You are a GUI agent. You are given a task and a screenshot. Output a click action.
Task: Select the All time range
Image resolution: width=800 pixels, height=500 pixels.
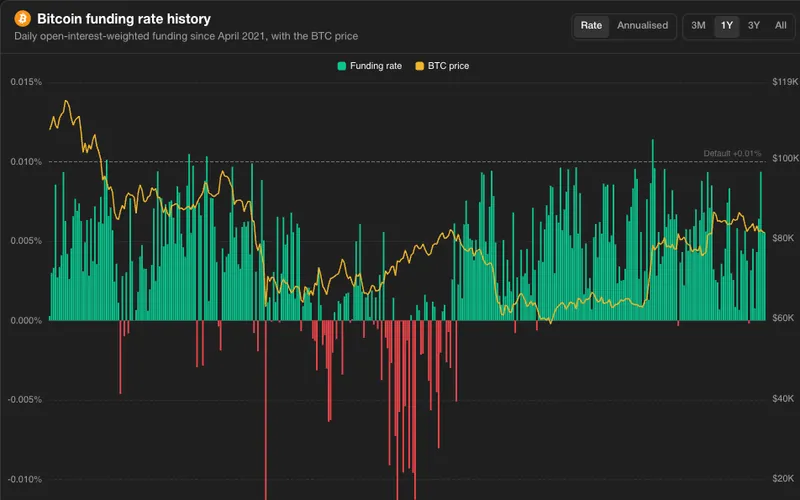coord(781,26)
